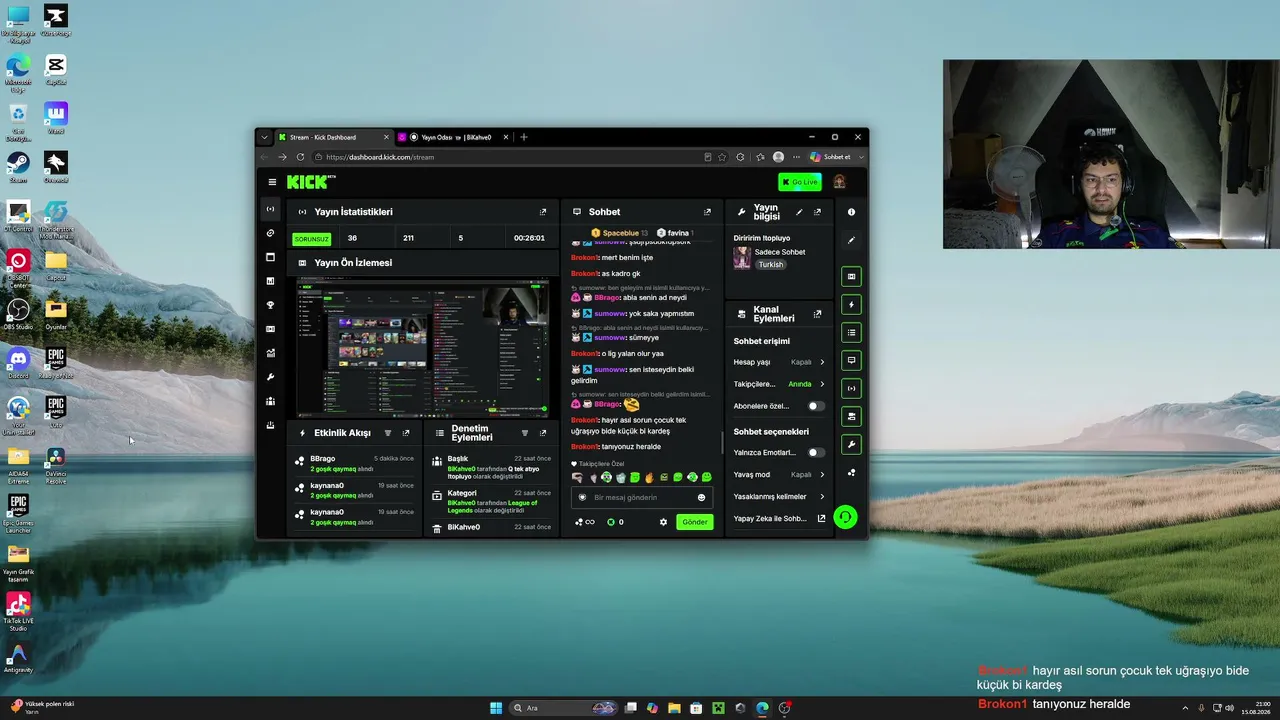1280x720 pixels.
Task: Click the list icon in right sidebar
Action: click(x=851, y=332)
